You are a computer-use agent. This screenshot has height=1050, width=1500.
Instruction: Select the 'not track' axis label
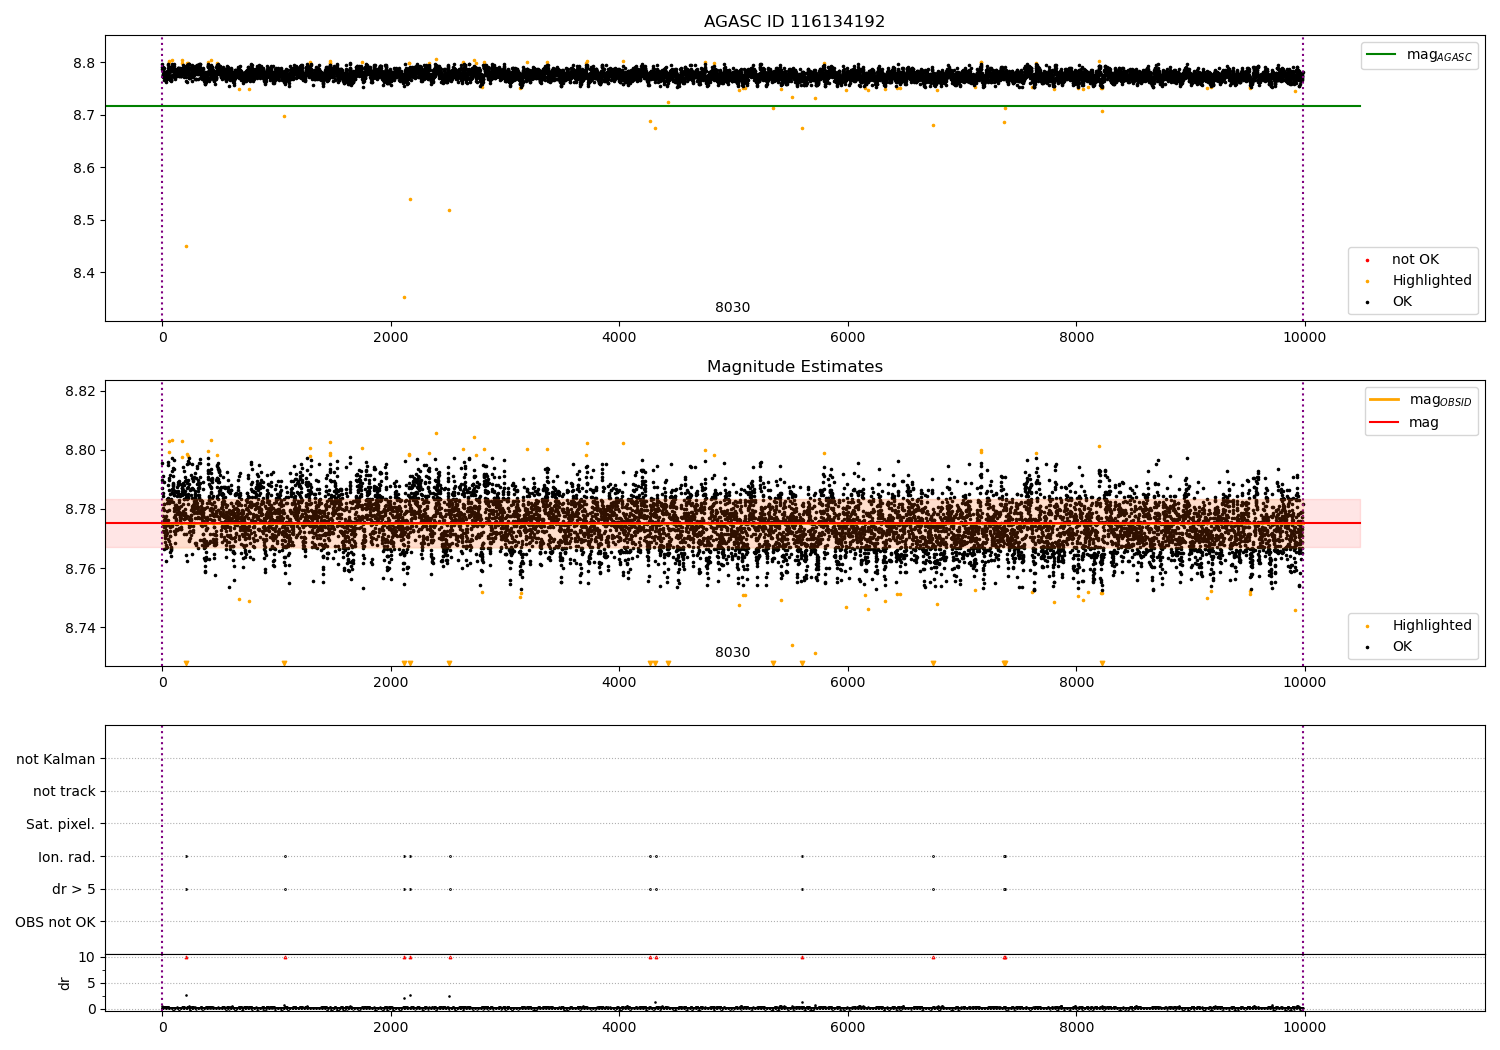64,792
